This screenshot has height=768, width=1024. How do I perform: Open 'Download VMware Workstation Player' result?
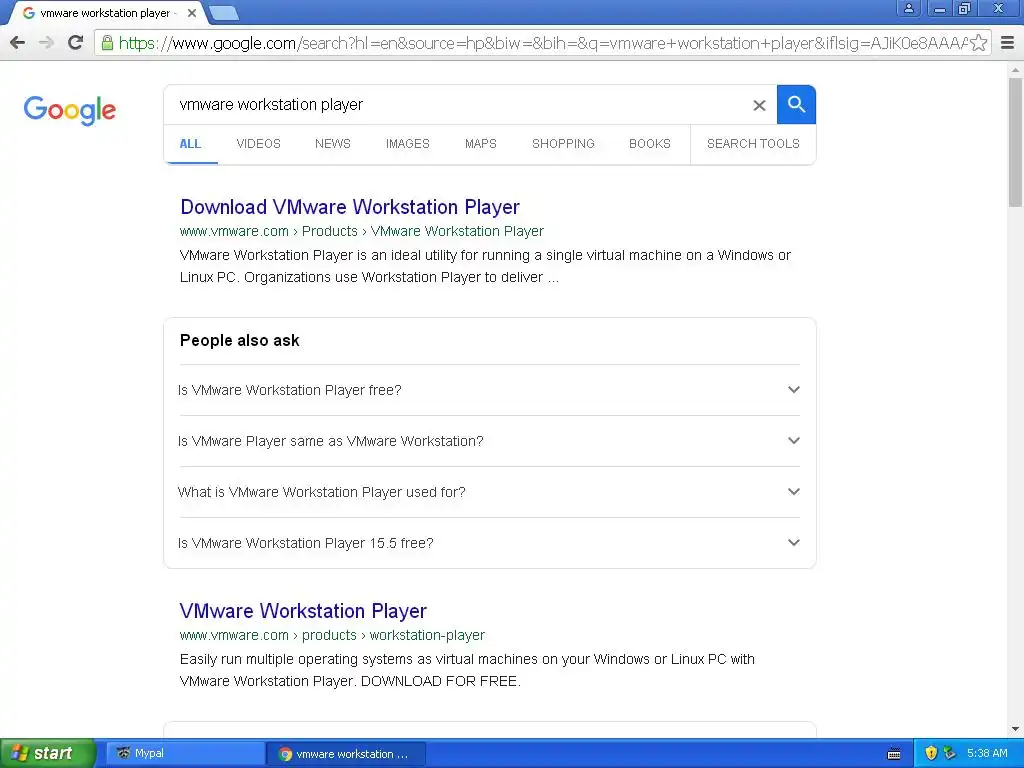pyautogui.click(x=350, y=207)
